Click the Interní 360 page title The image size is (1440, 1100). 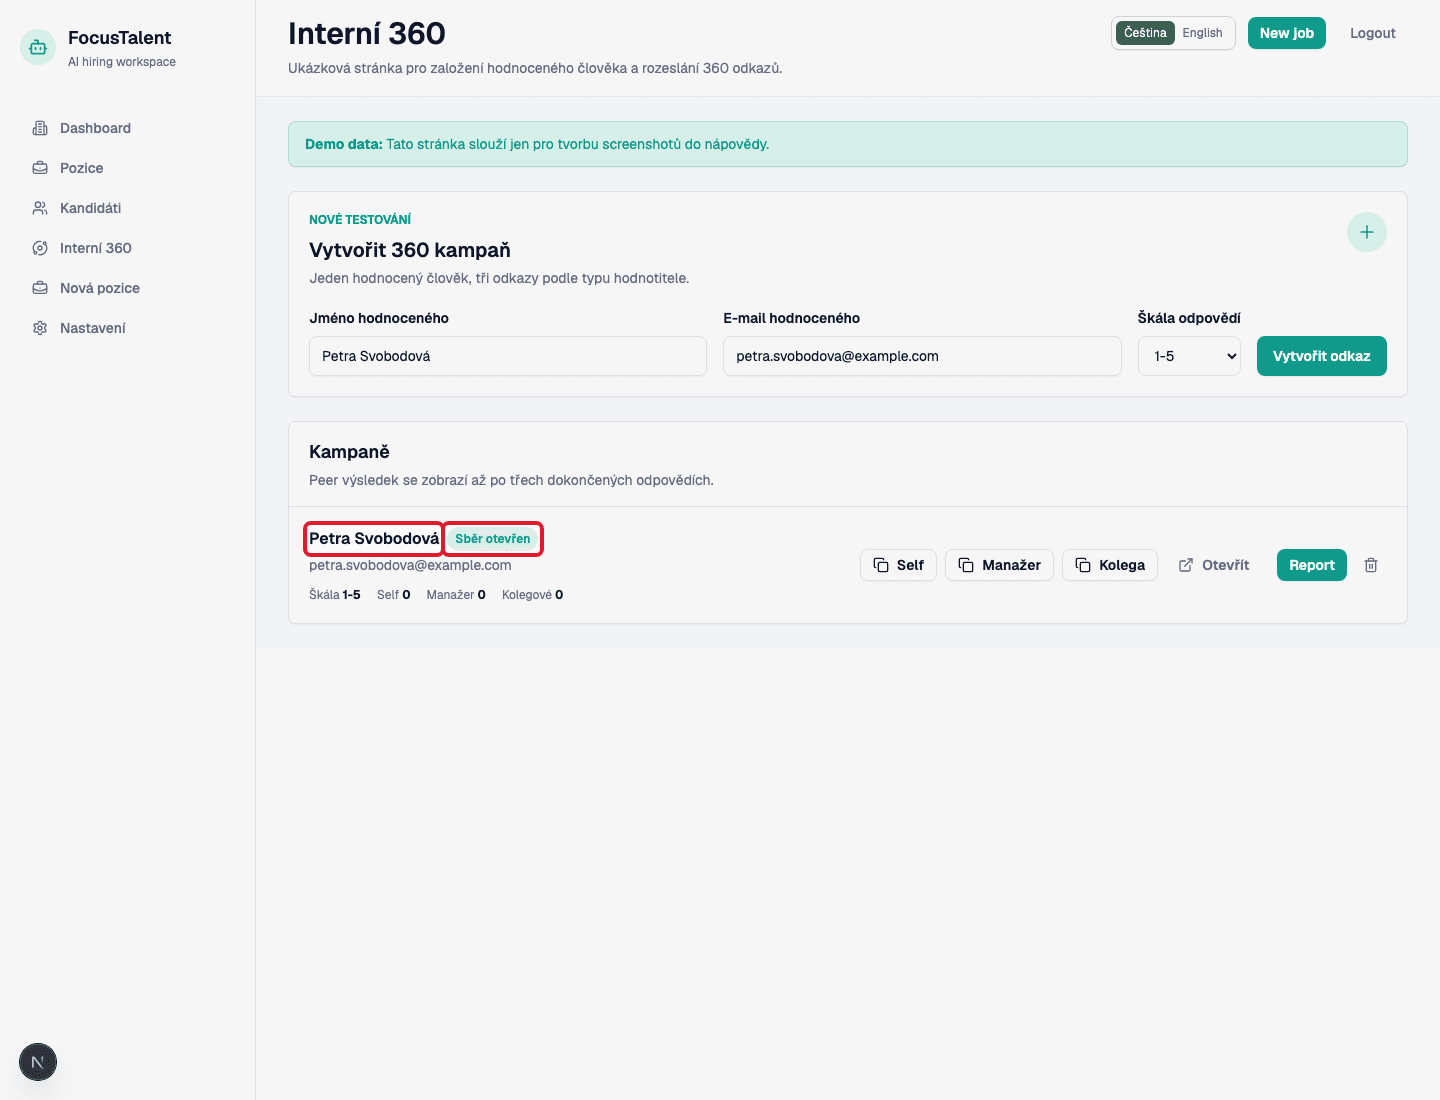point(367,34)
